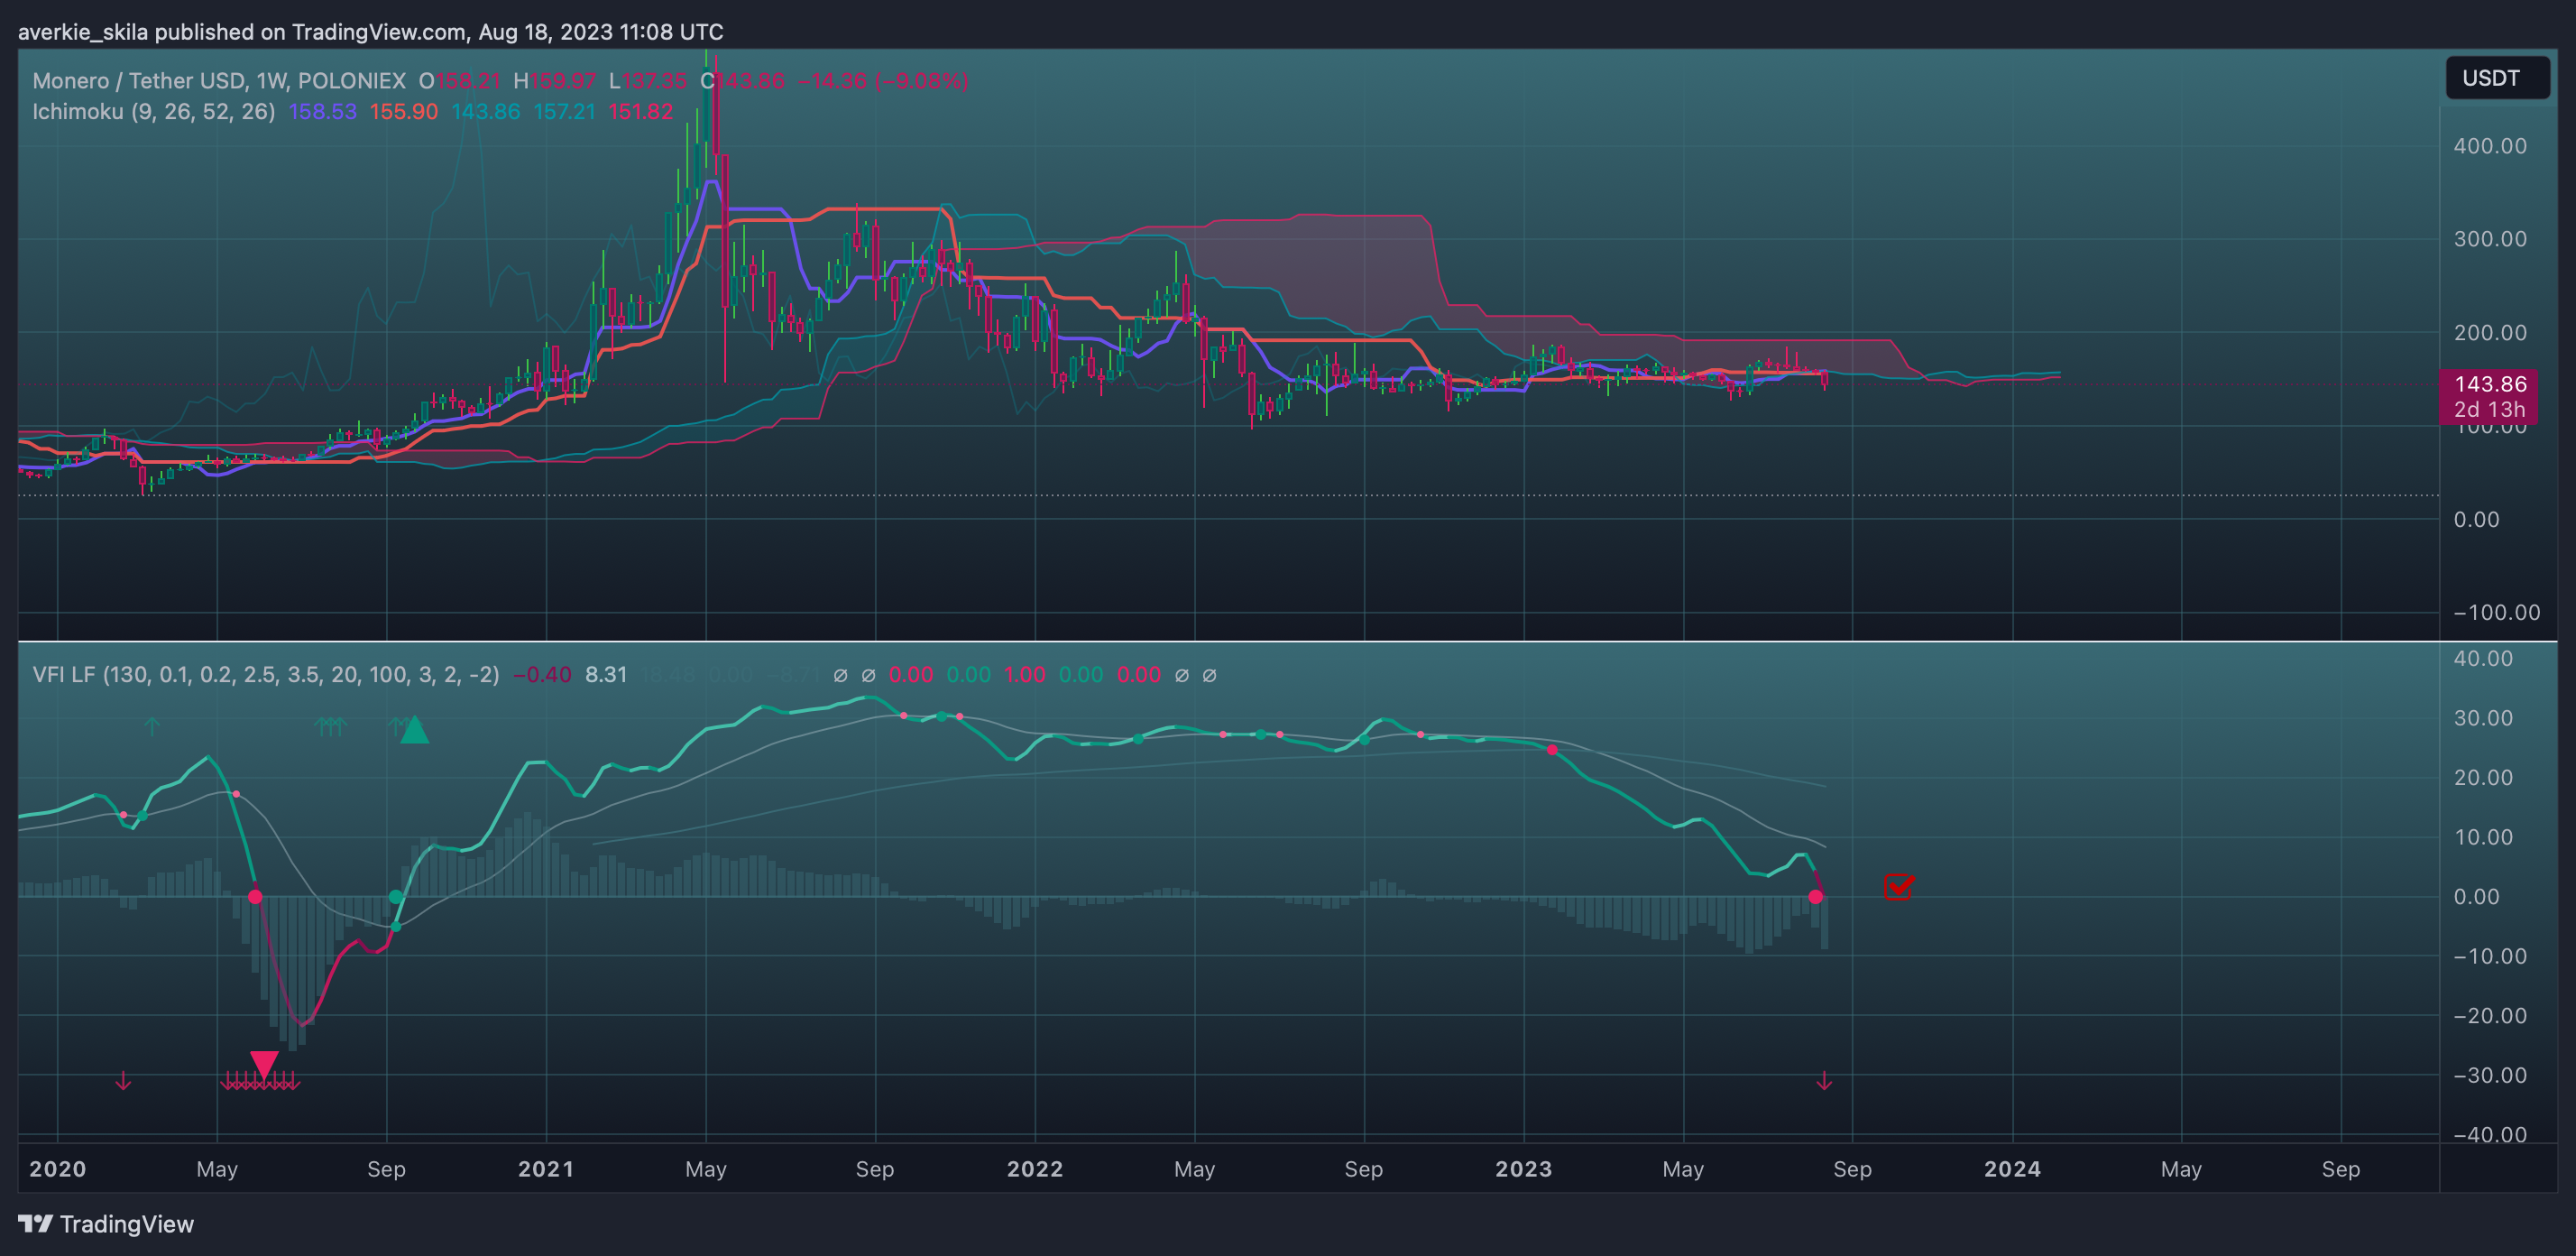This screenshot has width=2576, height=1256.
Task: Click the single pink down arrow near early 2020
Action: pos(123,1081)
